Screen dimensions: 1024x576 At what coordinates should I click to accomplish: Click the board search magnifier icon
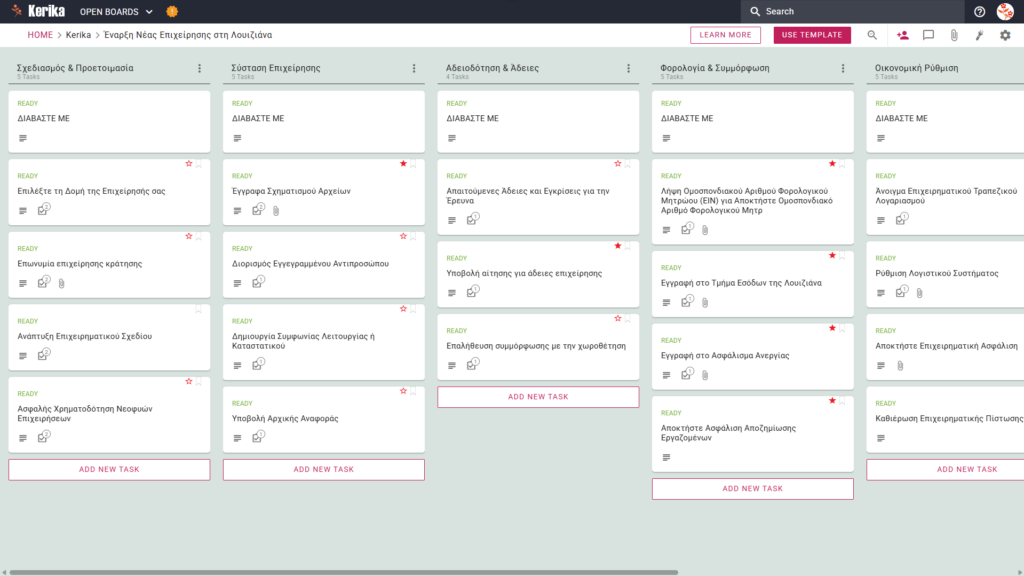[872, 35]
